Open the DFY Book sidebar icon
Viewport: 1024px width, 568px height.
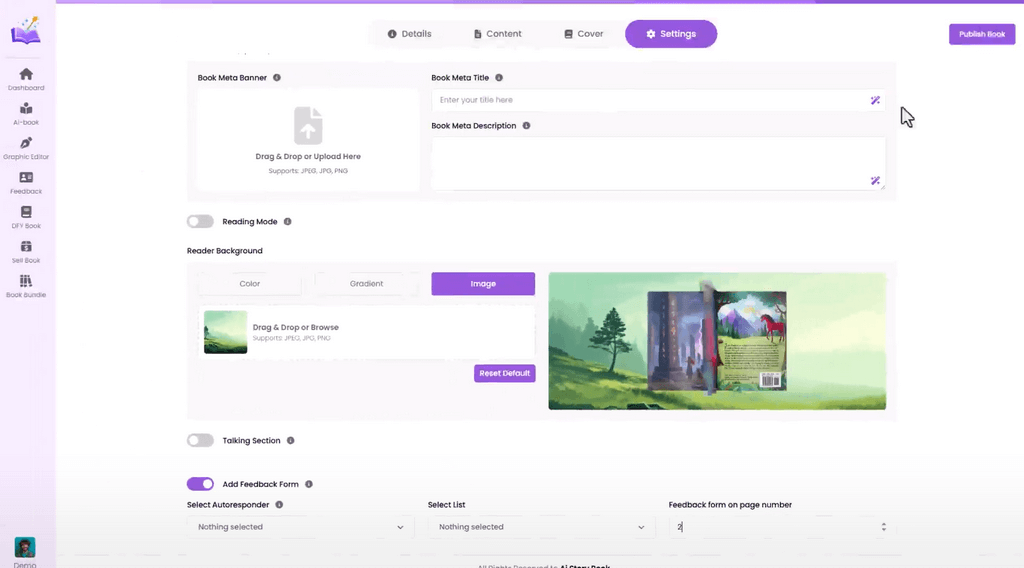coord(26,212)
